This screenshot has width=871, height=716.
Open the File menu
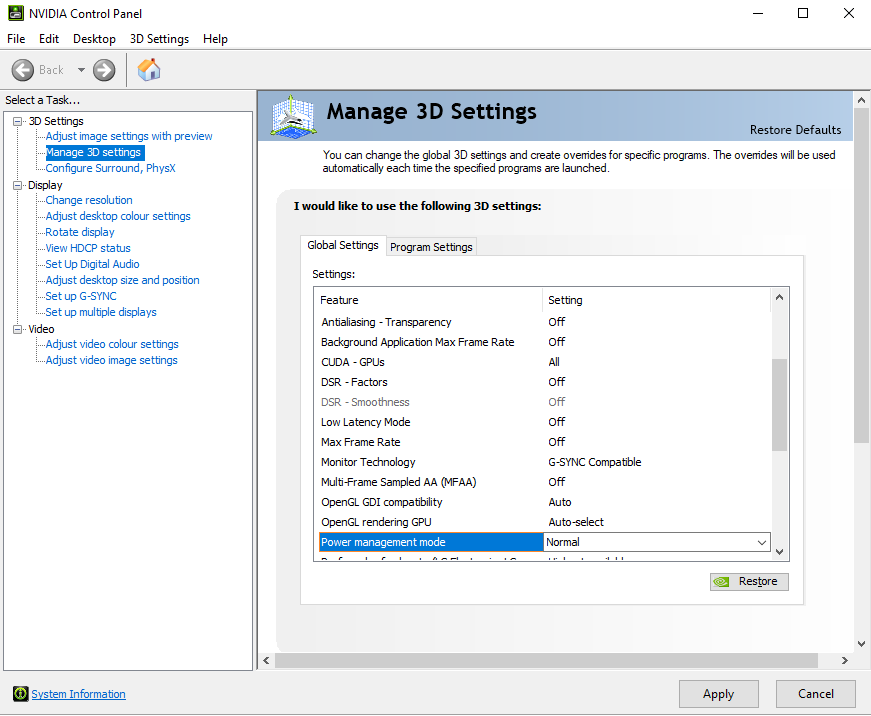pos(16,39)
